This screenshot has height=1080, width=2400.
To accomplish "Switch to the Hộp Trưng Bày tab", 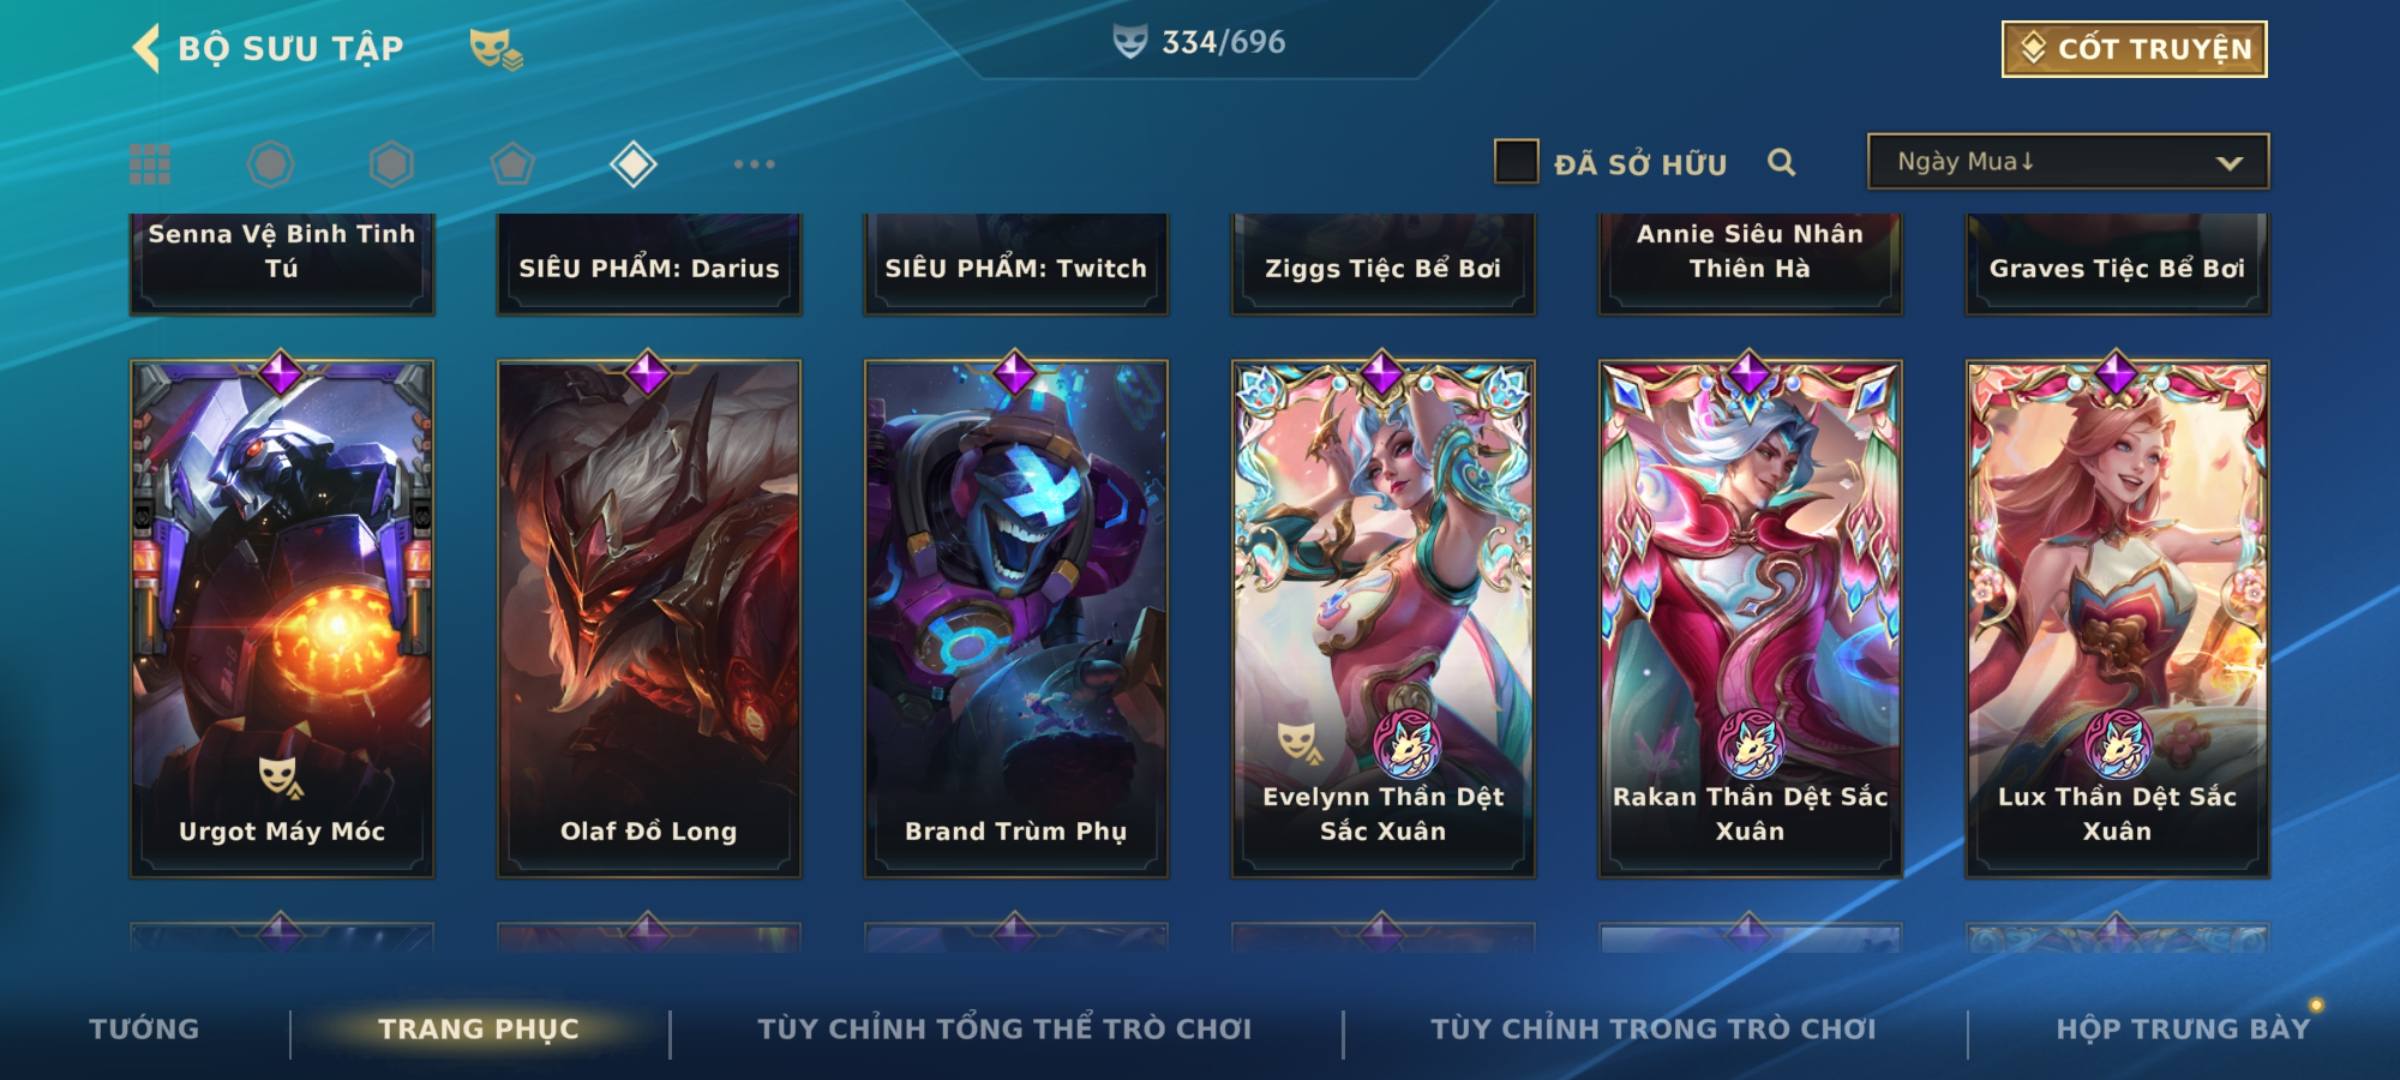I will 2183,1029.
